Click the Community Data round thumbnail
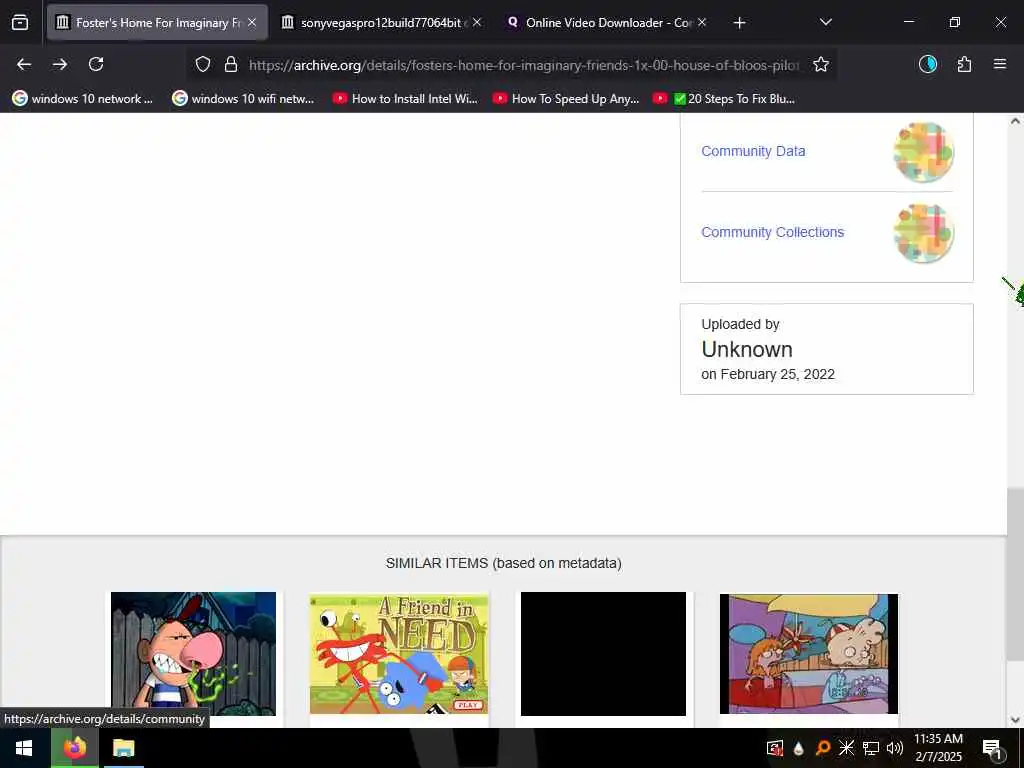Screen dimensions: 1024x768 click(923, 152)
